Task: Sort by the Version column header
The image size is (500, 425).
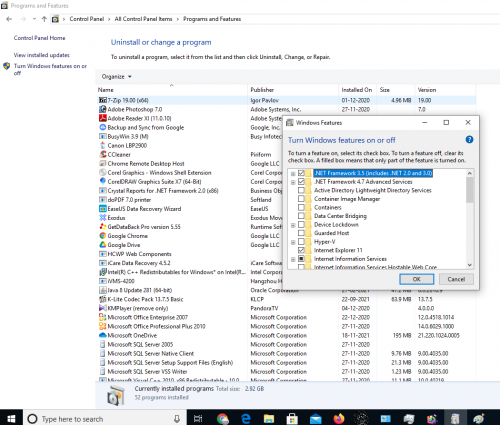Action: [x=445, y=90]
